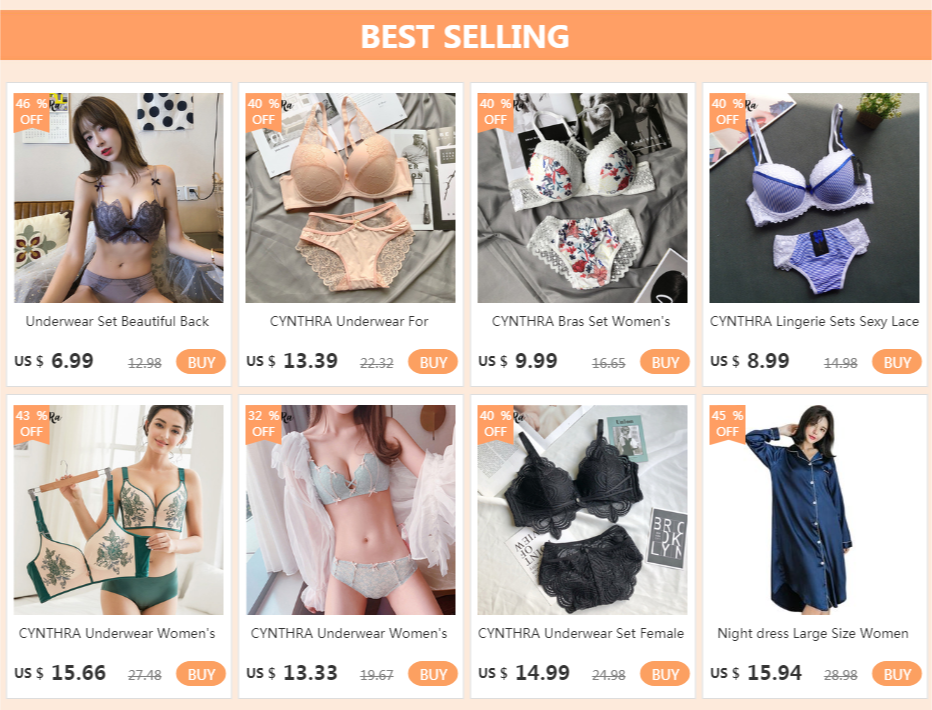Open the peach lace bra set photo
This screenshot has width=932, height=710.
350,198
